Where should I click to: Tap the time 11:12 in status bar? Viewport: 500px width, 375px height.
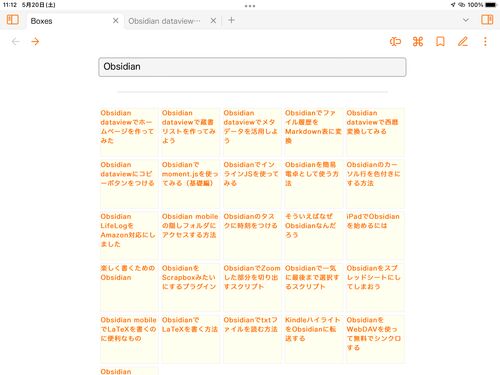tap(10, 5)
